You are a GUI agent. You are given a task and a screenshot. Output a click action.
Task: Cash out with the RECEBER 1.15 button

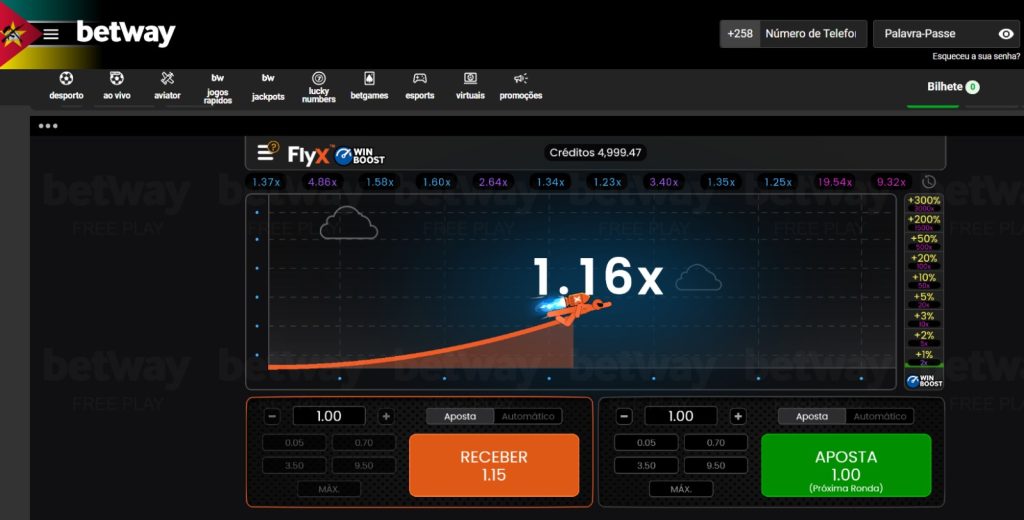(494, 465)
